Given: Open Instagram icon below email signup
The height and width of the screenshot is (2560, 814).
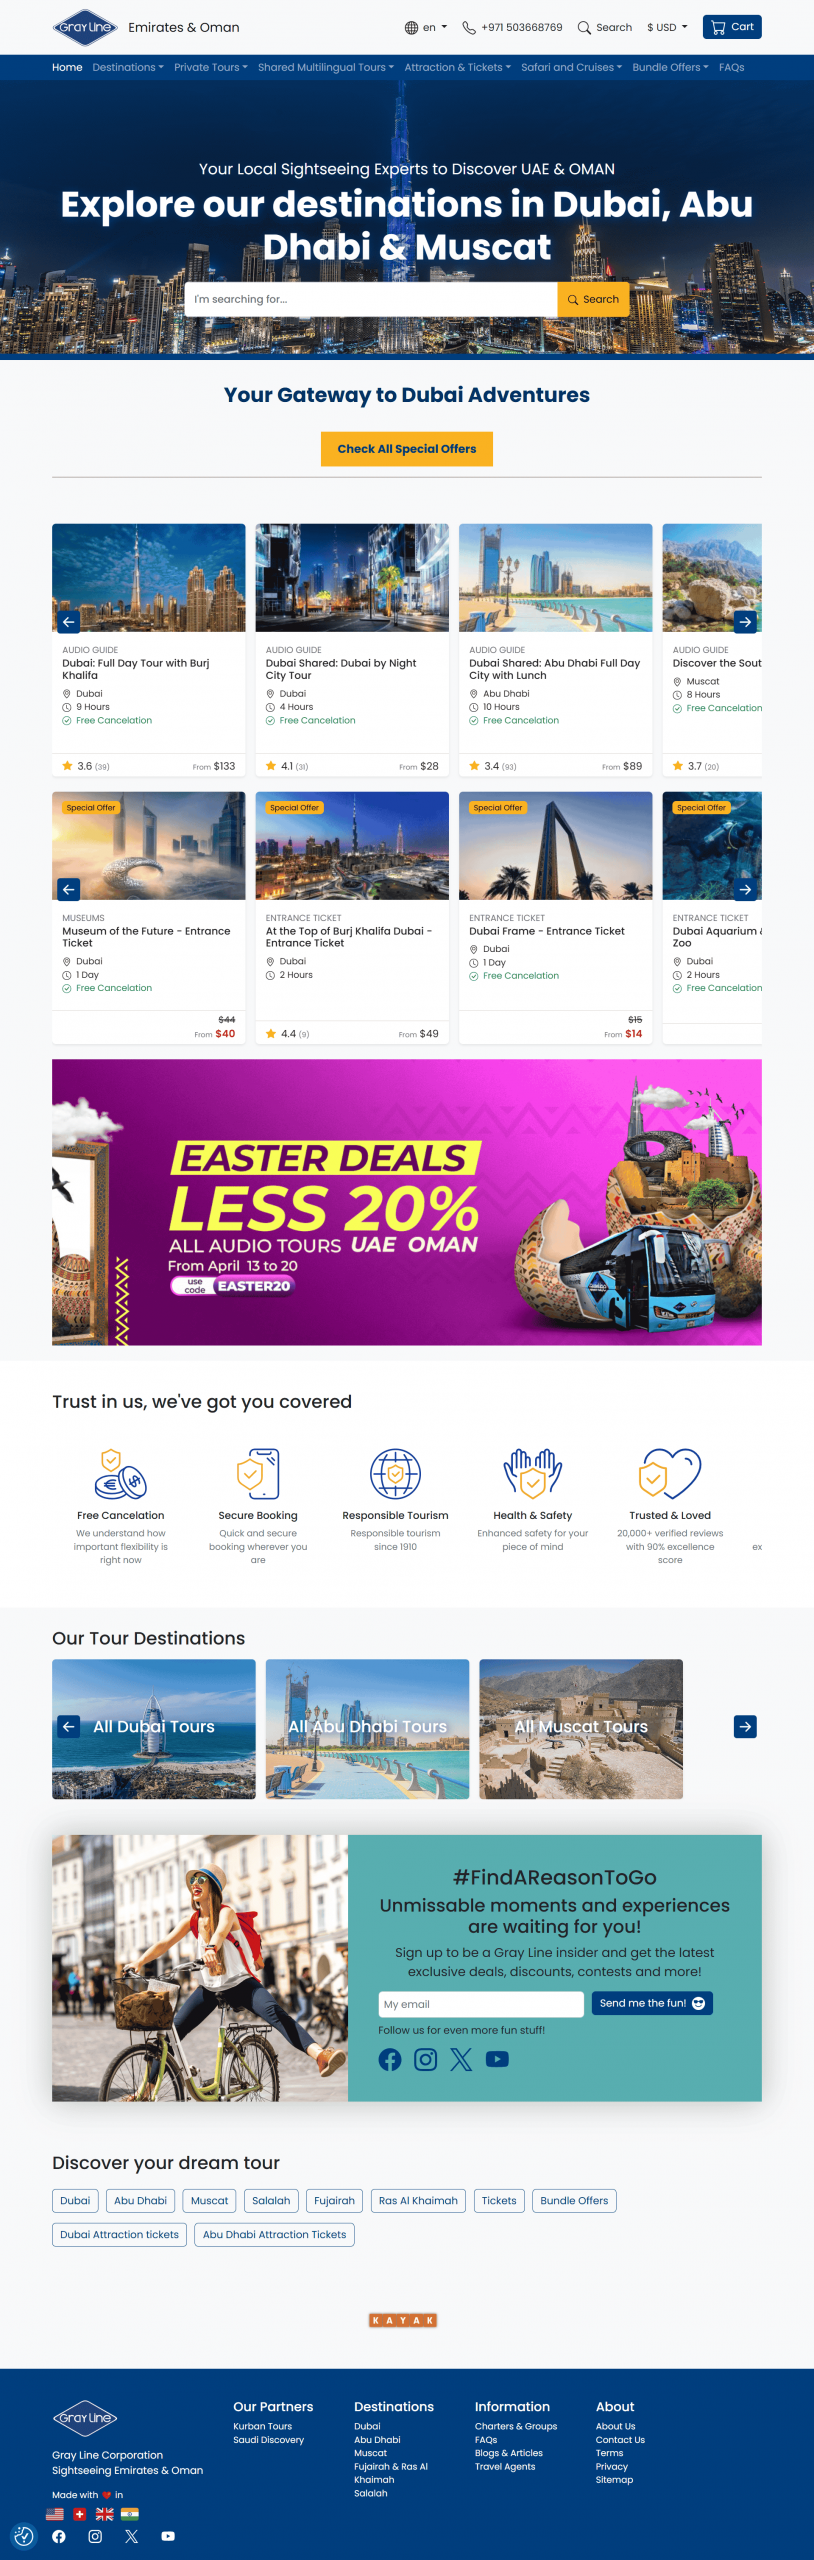Looking at the screenshot, I should [426, 2059].
